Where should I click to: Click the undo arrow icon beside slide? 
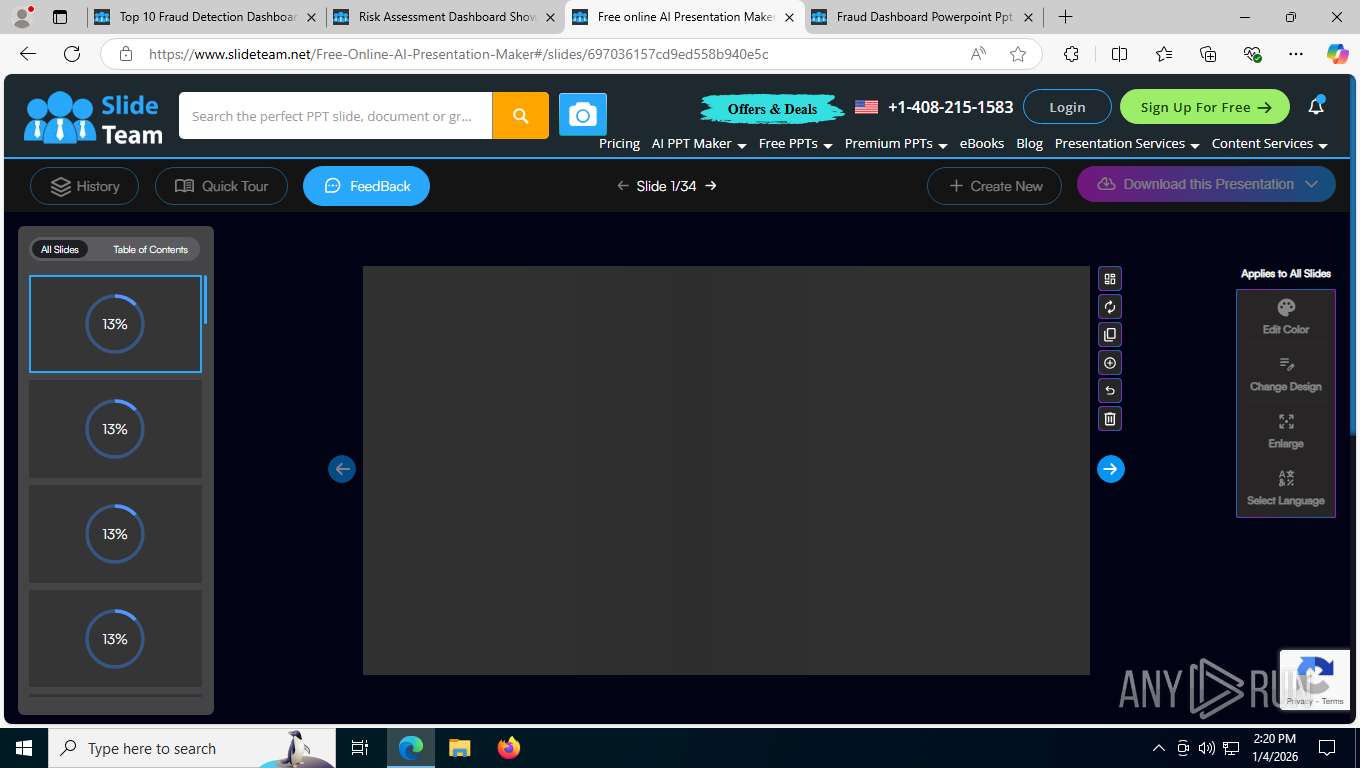point(1110,391)
